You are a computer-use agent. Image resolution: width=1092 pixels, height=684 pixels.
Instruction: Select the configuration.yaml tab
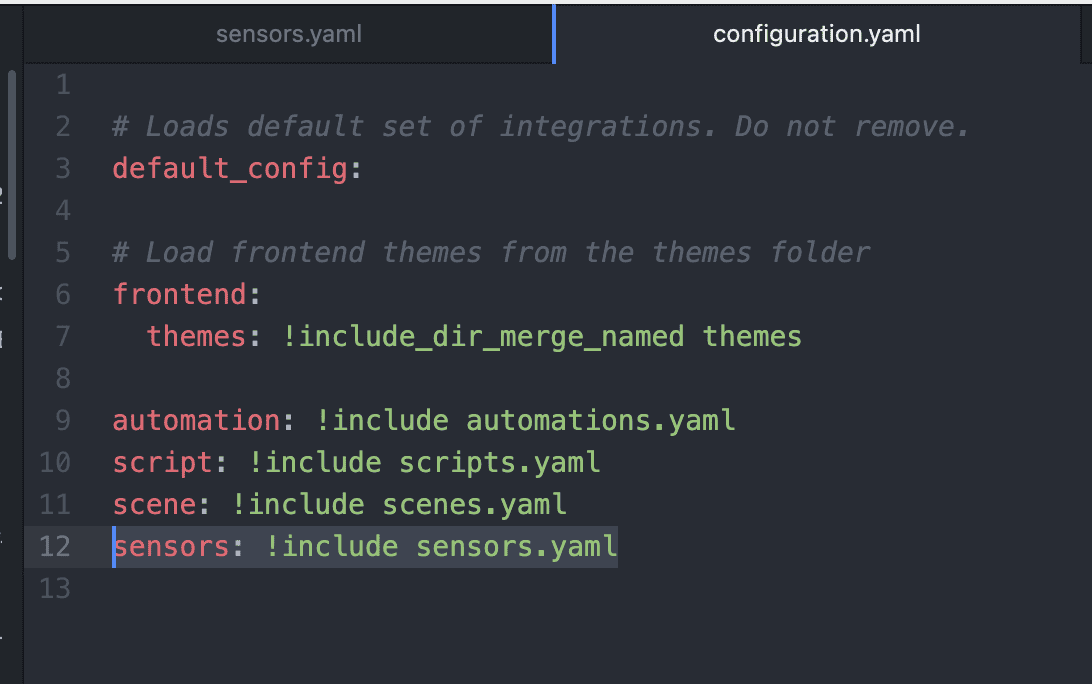point(816,34)
